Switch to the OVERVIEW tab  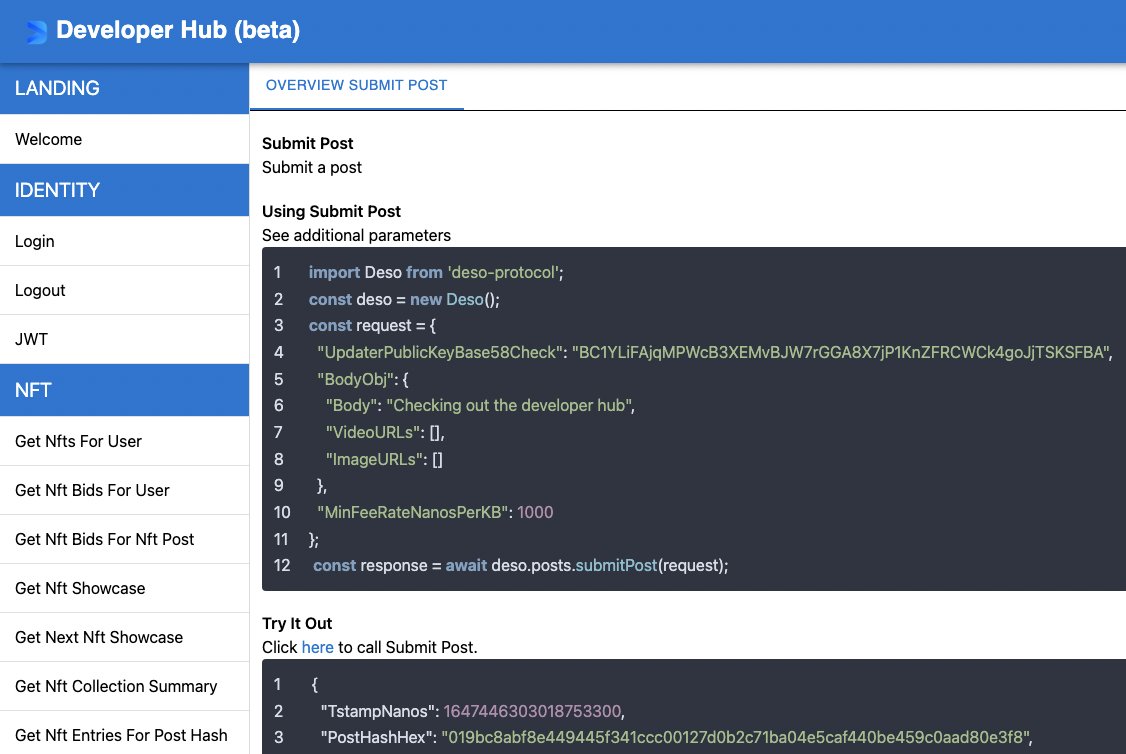click(x=303, y=86)
